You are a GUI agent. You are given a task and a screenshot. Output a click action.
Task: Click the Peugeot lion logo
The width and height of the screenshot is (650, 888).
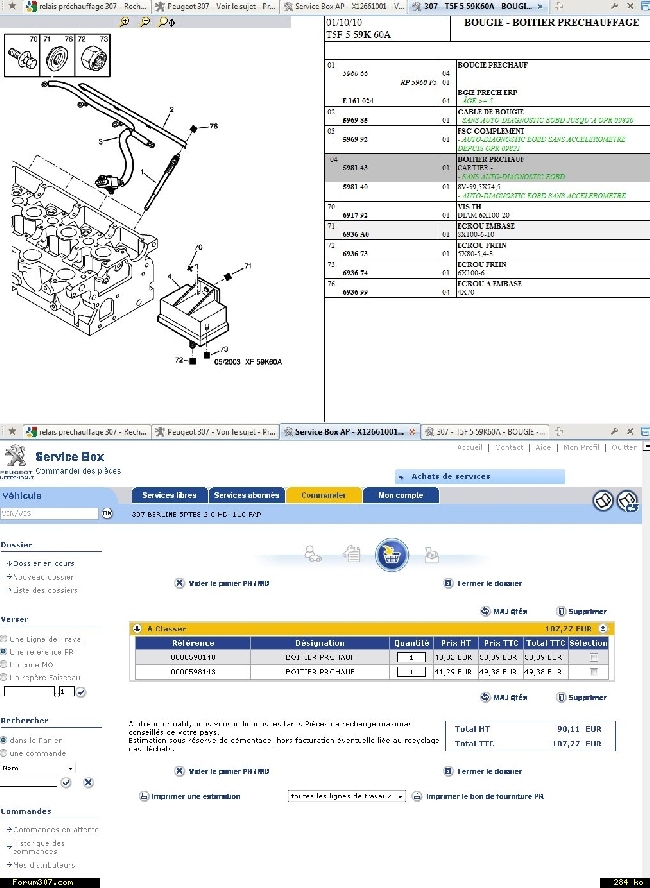[15, 456]
